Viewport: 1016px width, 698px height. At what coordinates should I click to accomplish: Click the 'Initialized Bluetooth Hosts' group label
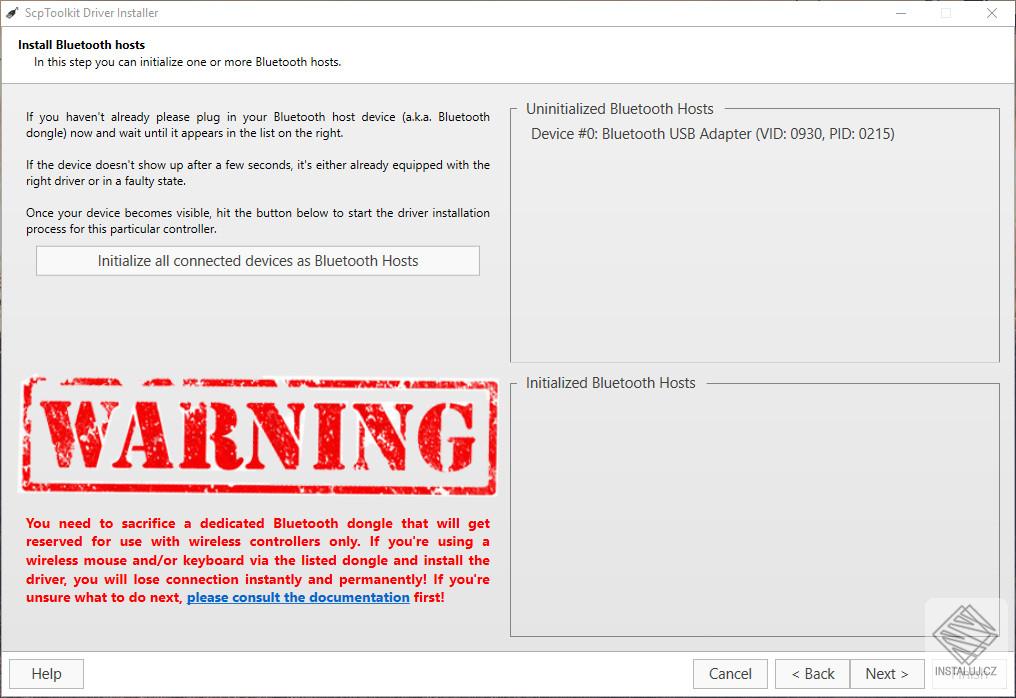pos(610,383)
